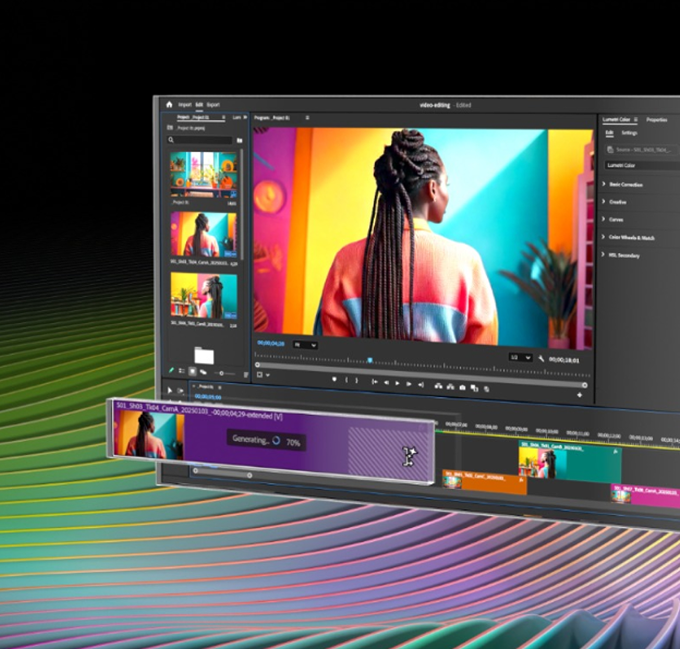This screenshot has width=680, height=649.
Task: Click the Program monitor zoom scroll bar
Action: pos(421,375)
